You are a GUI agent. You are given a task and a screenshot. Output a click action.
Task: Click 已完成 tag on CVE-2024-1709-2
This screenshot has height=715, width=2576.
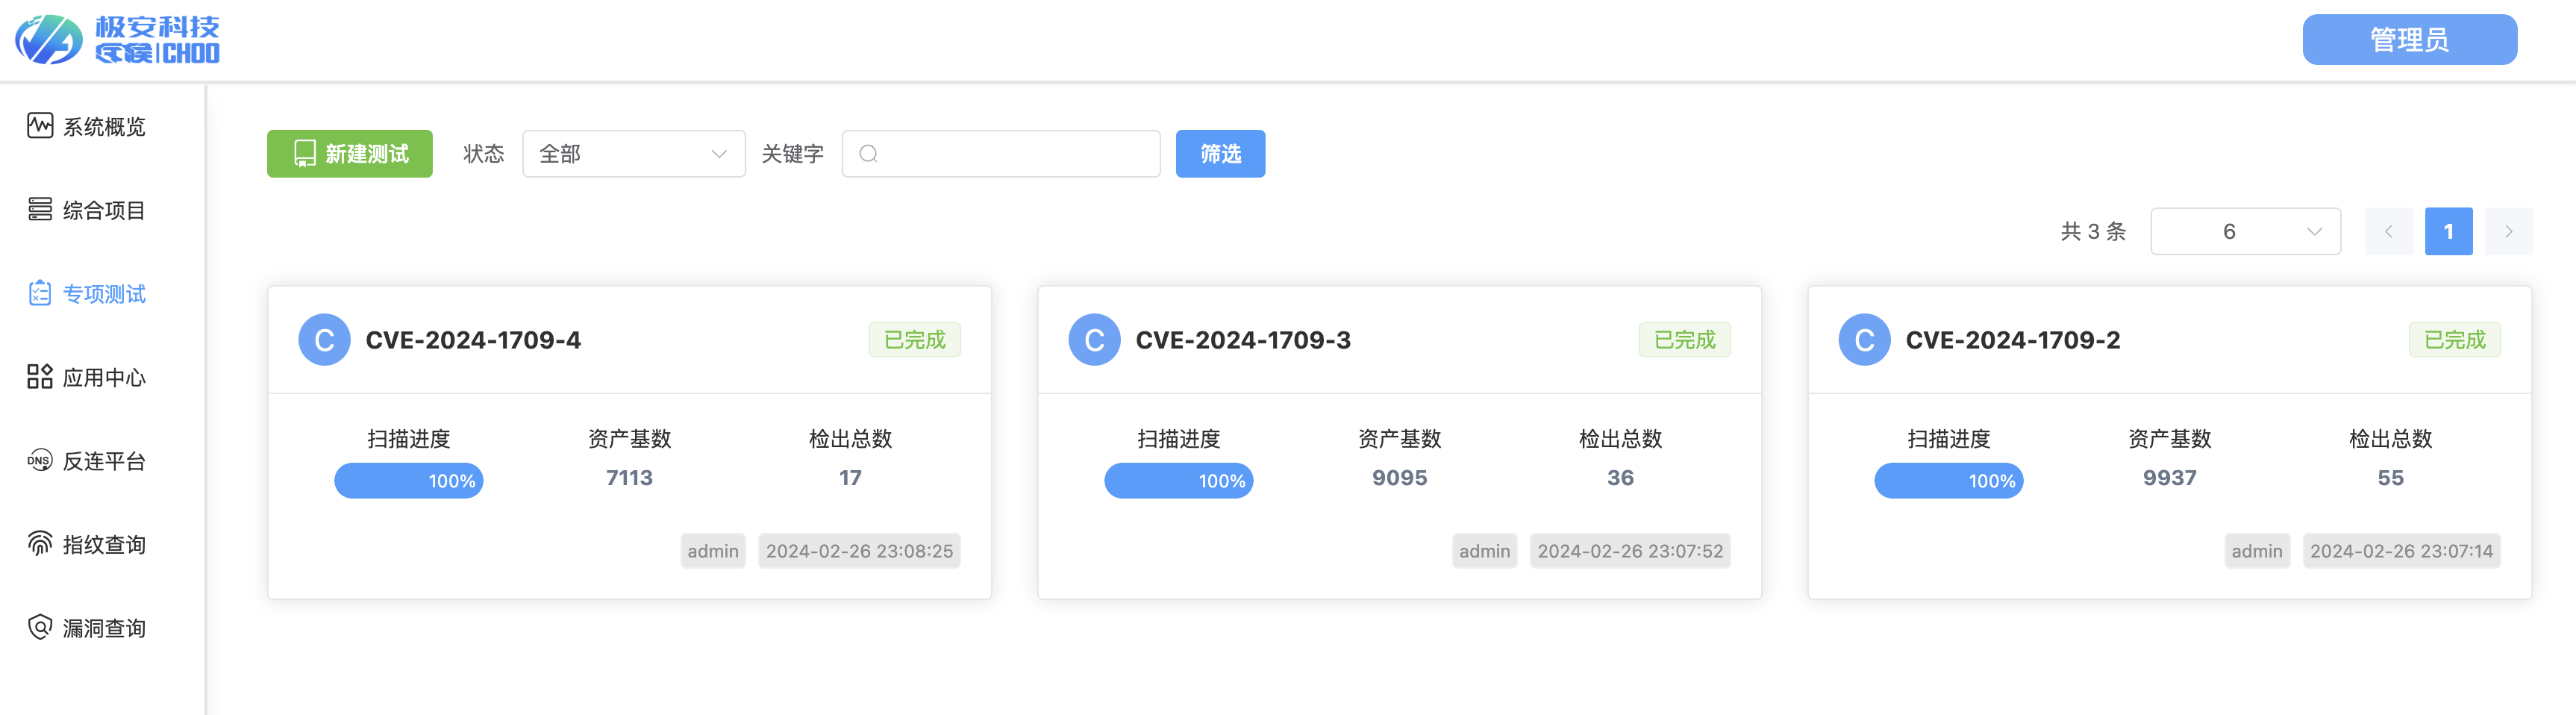pyautogui.click(x=2454, y=340)
